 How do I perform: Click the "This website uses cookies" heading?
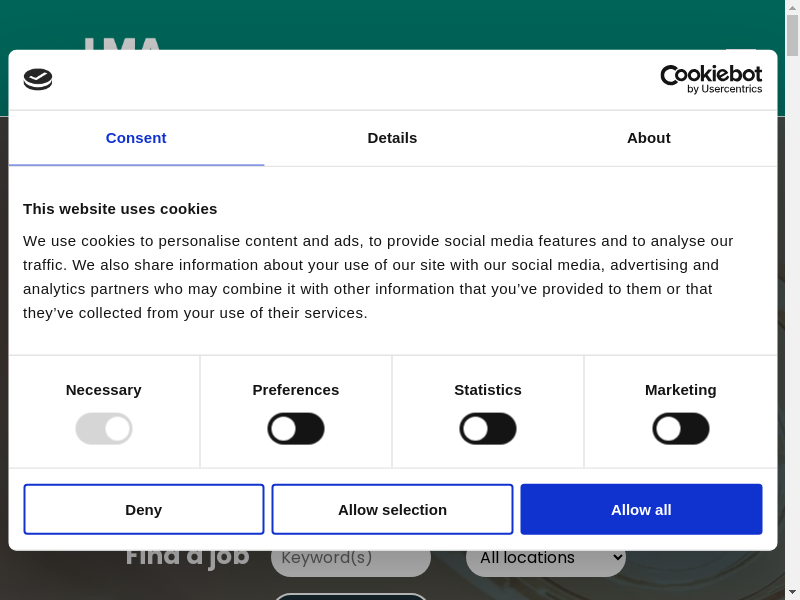tap(120, 209)
